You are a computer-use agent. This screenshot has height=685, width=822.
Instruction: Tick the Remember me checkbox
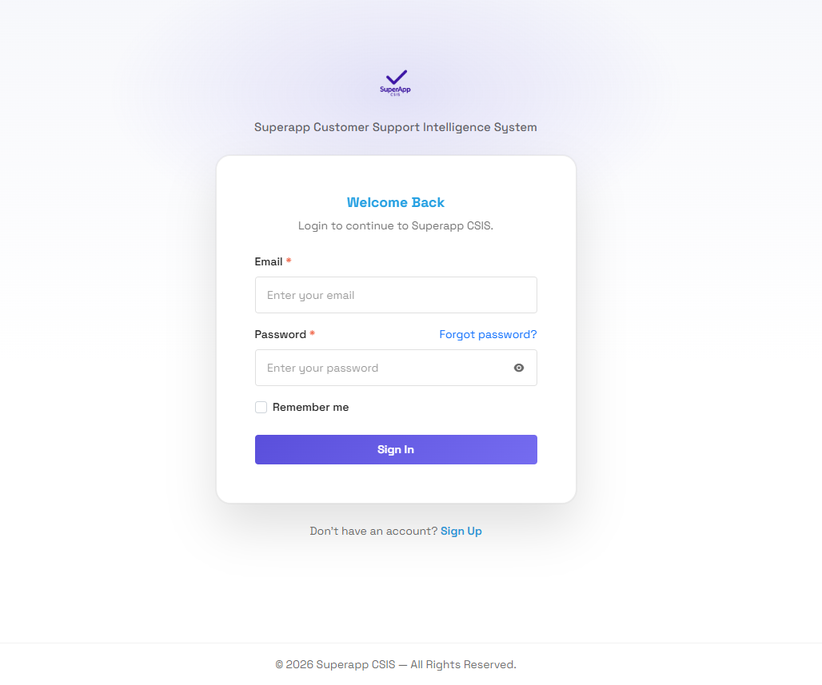pyautogui.click(x=261, y=407)
